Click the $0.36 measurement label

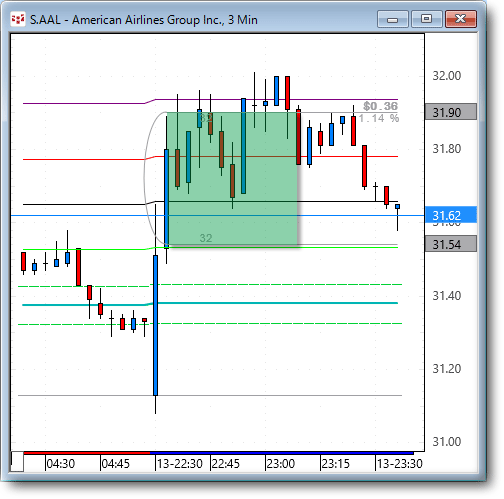point(380,106)
